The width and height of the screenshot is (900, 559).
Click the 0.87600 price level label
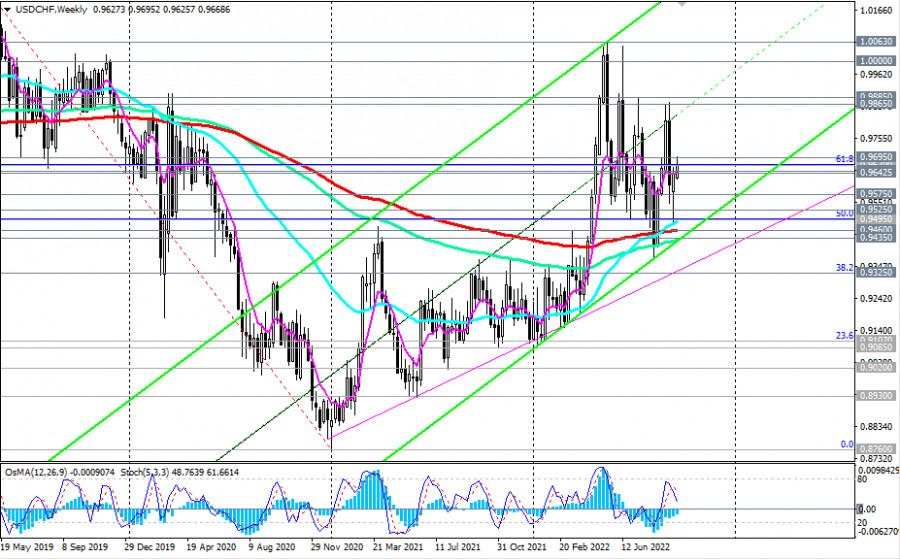pyautogui.click(x=876, y=449)
